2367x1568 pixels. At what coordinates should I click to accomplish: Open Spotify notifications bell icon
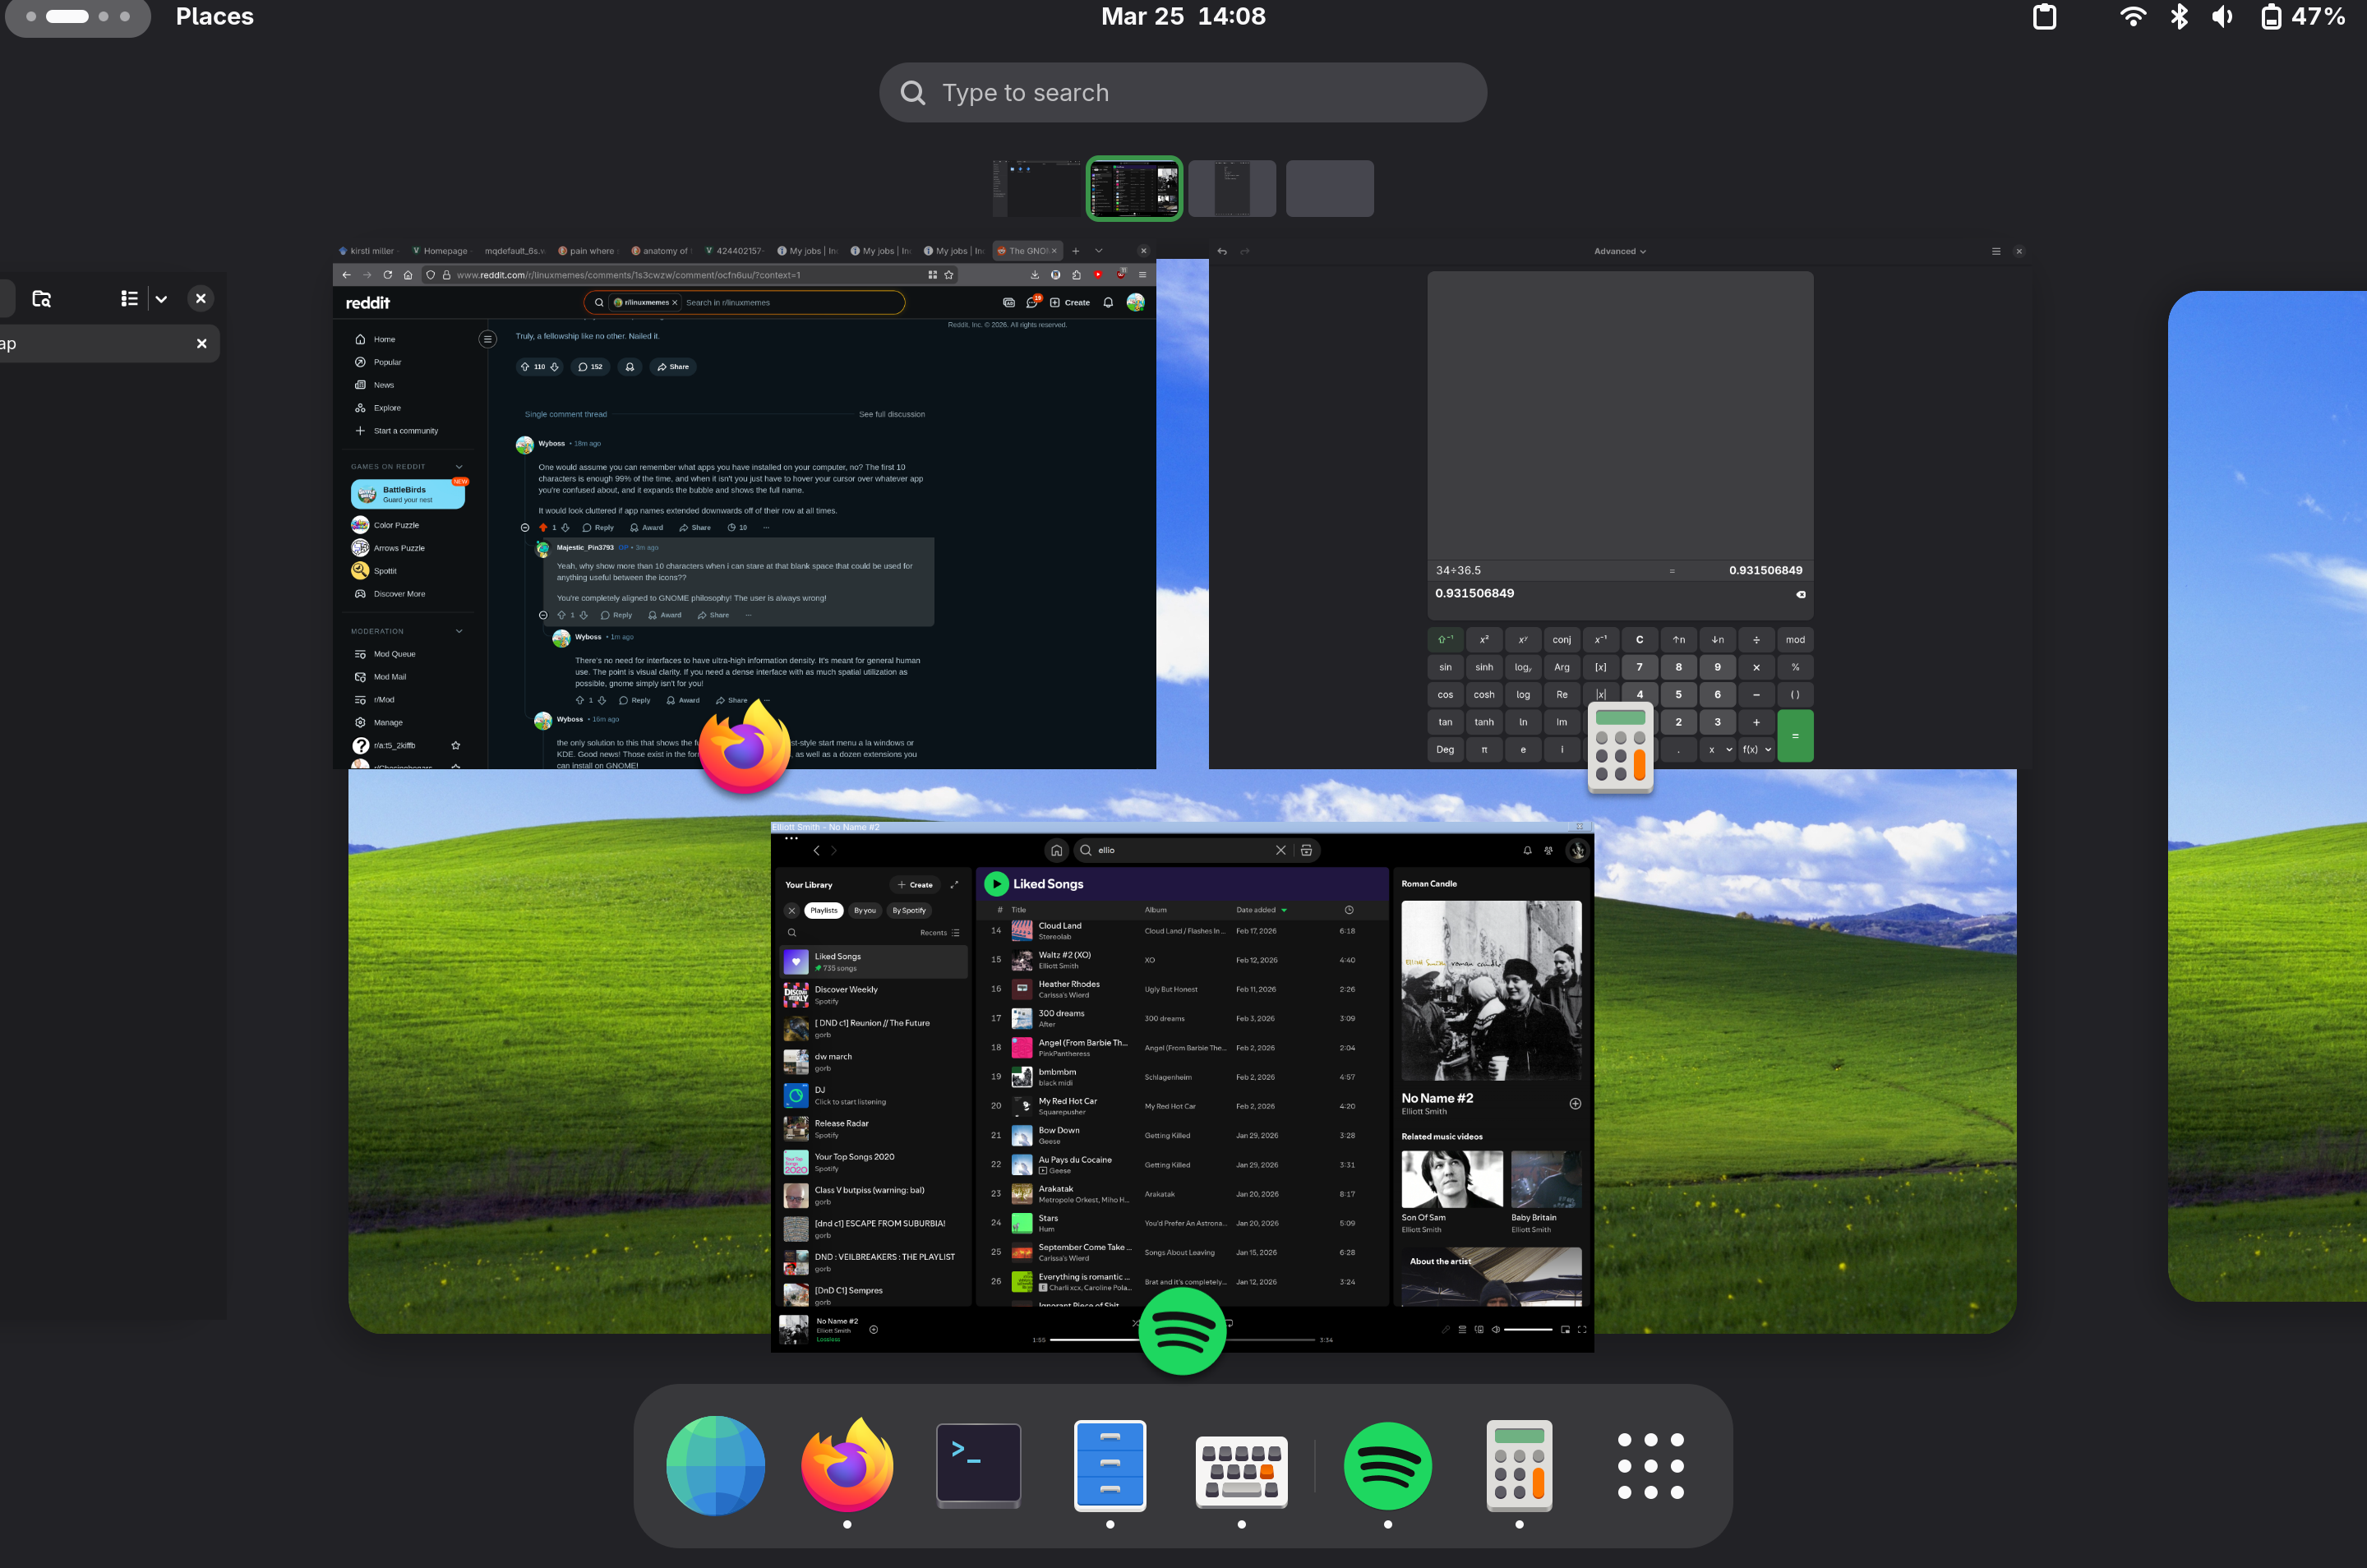coord(1527,850)
